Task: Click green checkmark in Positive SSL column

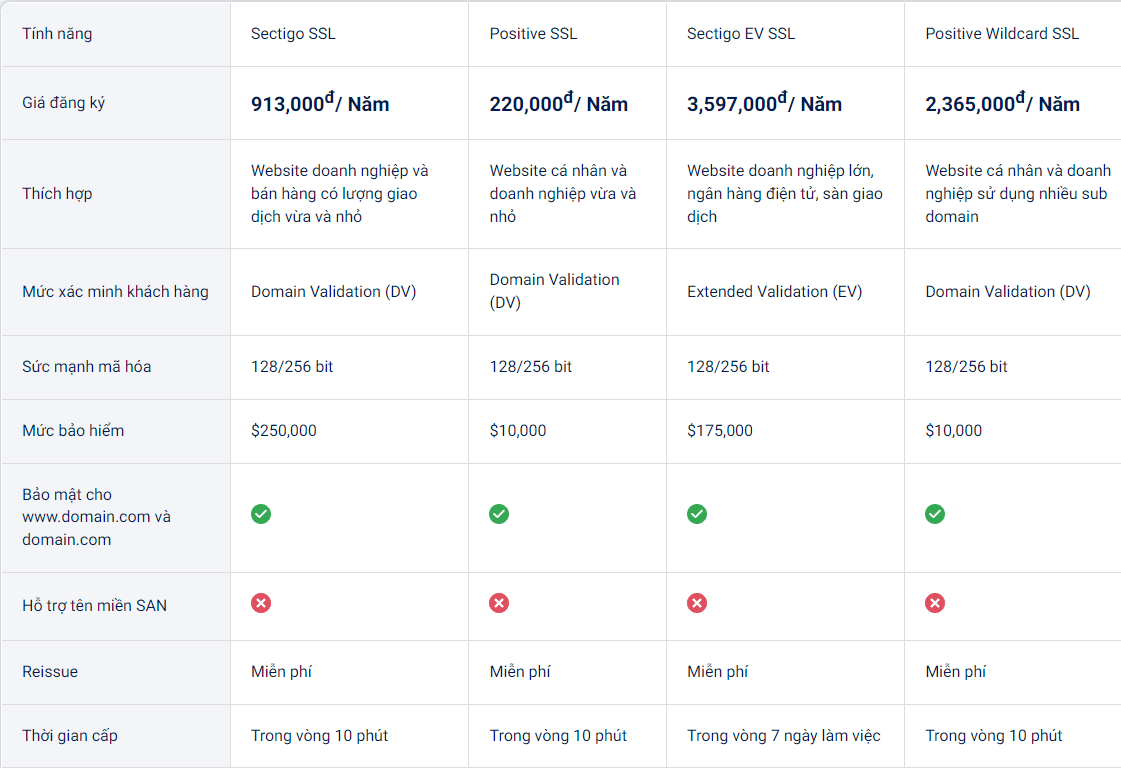Action: [x=499, y=514]
